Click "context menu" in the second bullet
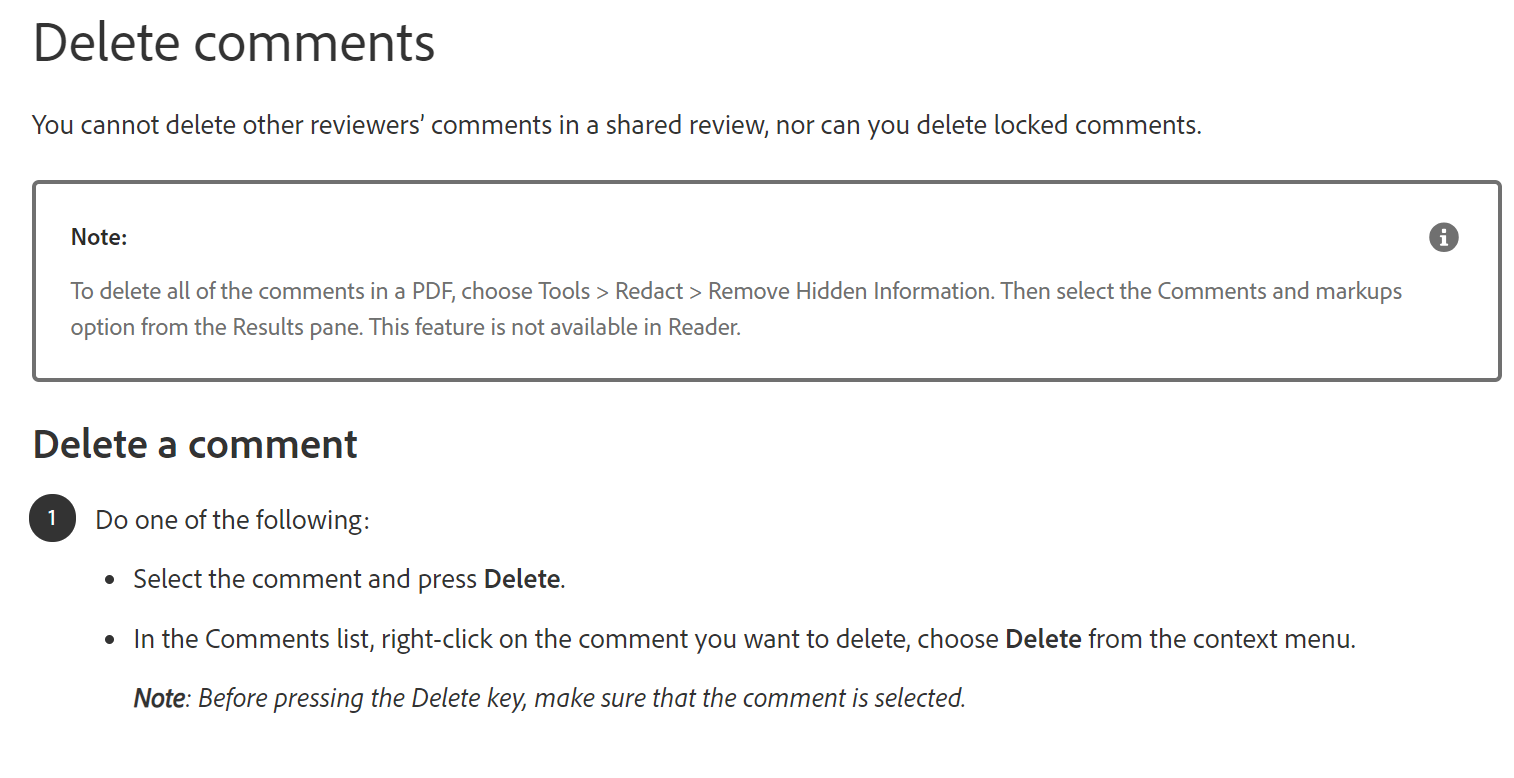 pyautogui.click(x=1259, y=639)
